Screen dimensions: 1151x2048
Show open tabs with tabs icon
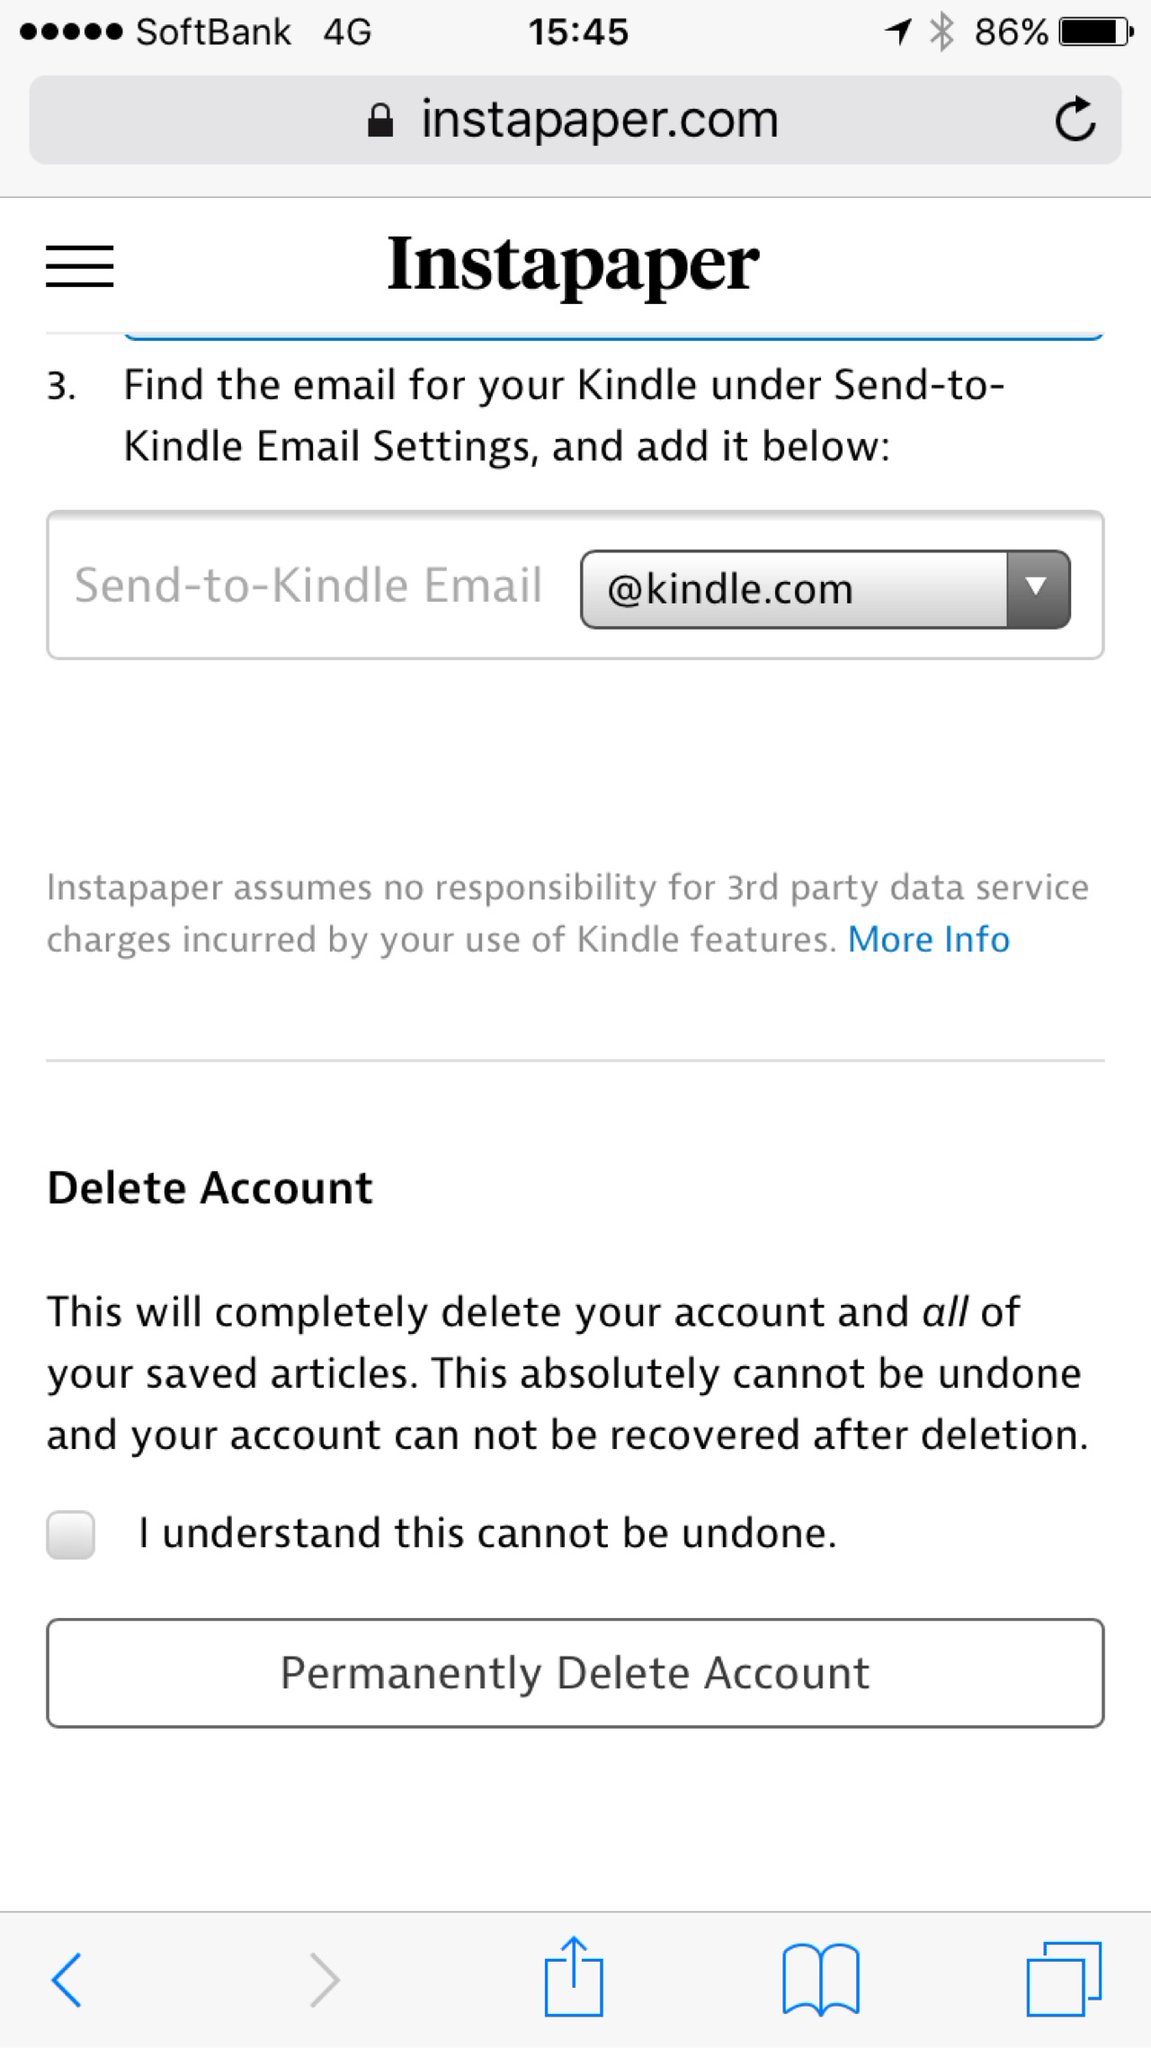(1064, 1979)
